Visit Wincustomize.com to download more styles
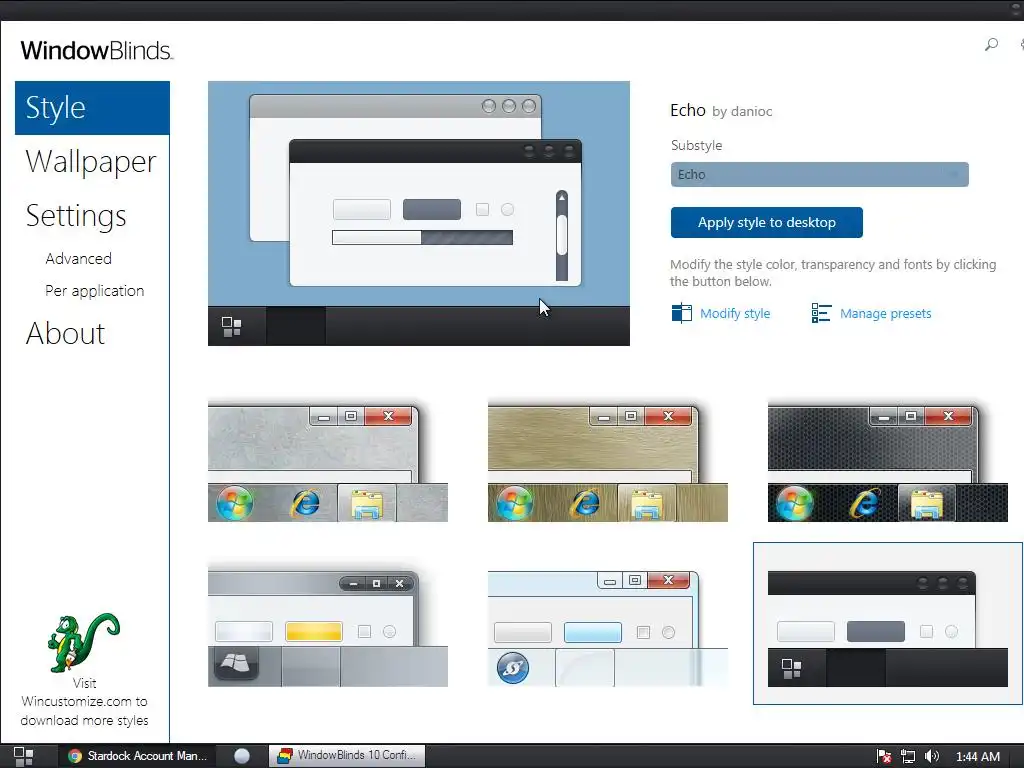This screenshot has width=1024, height=768. pyautogui.click(x=84, y=701)
